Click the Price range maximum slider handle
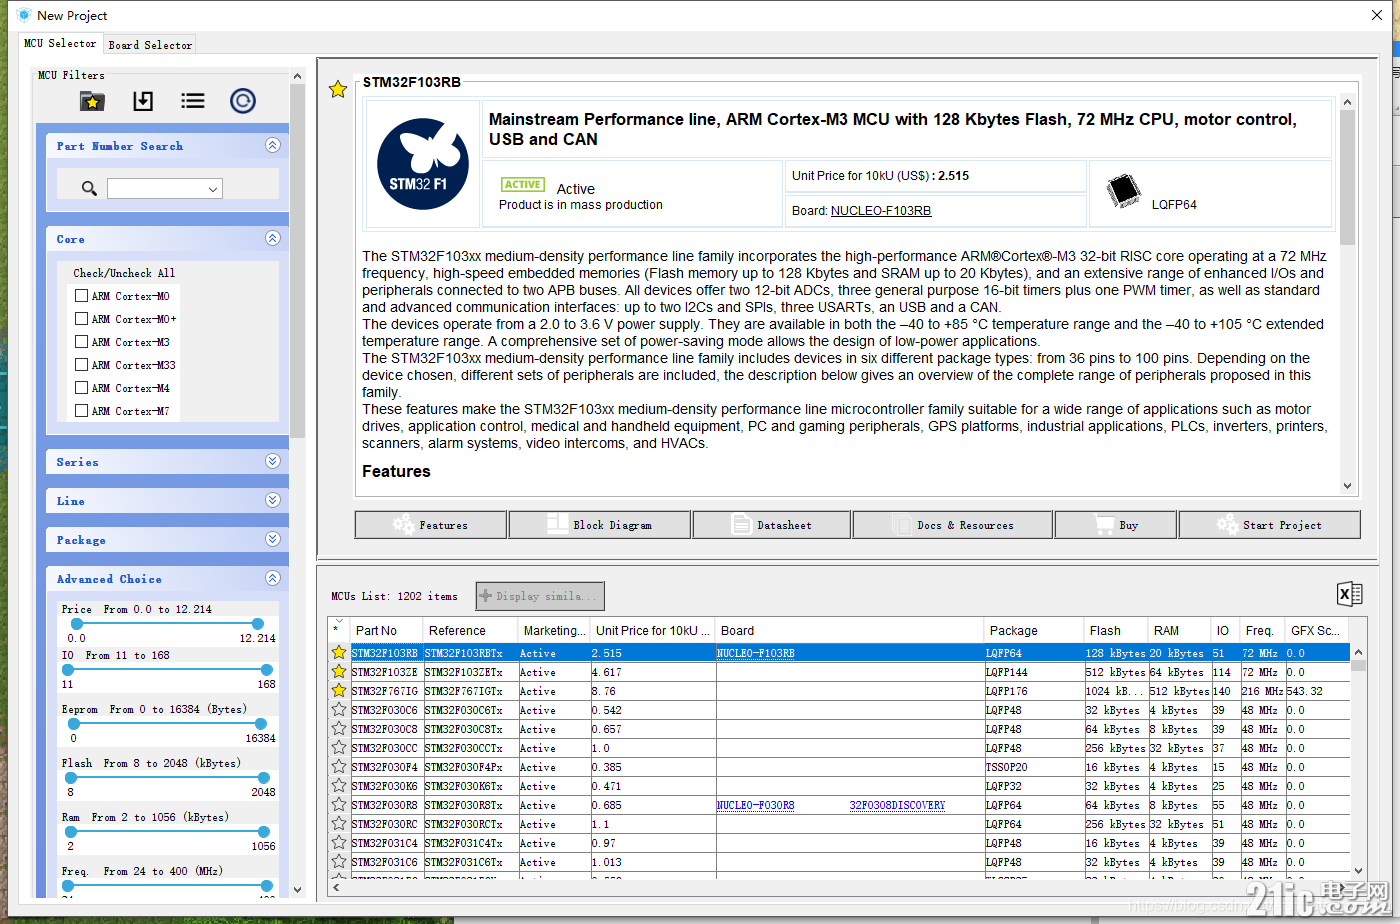1400x924 pixels. click(257, 624)
